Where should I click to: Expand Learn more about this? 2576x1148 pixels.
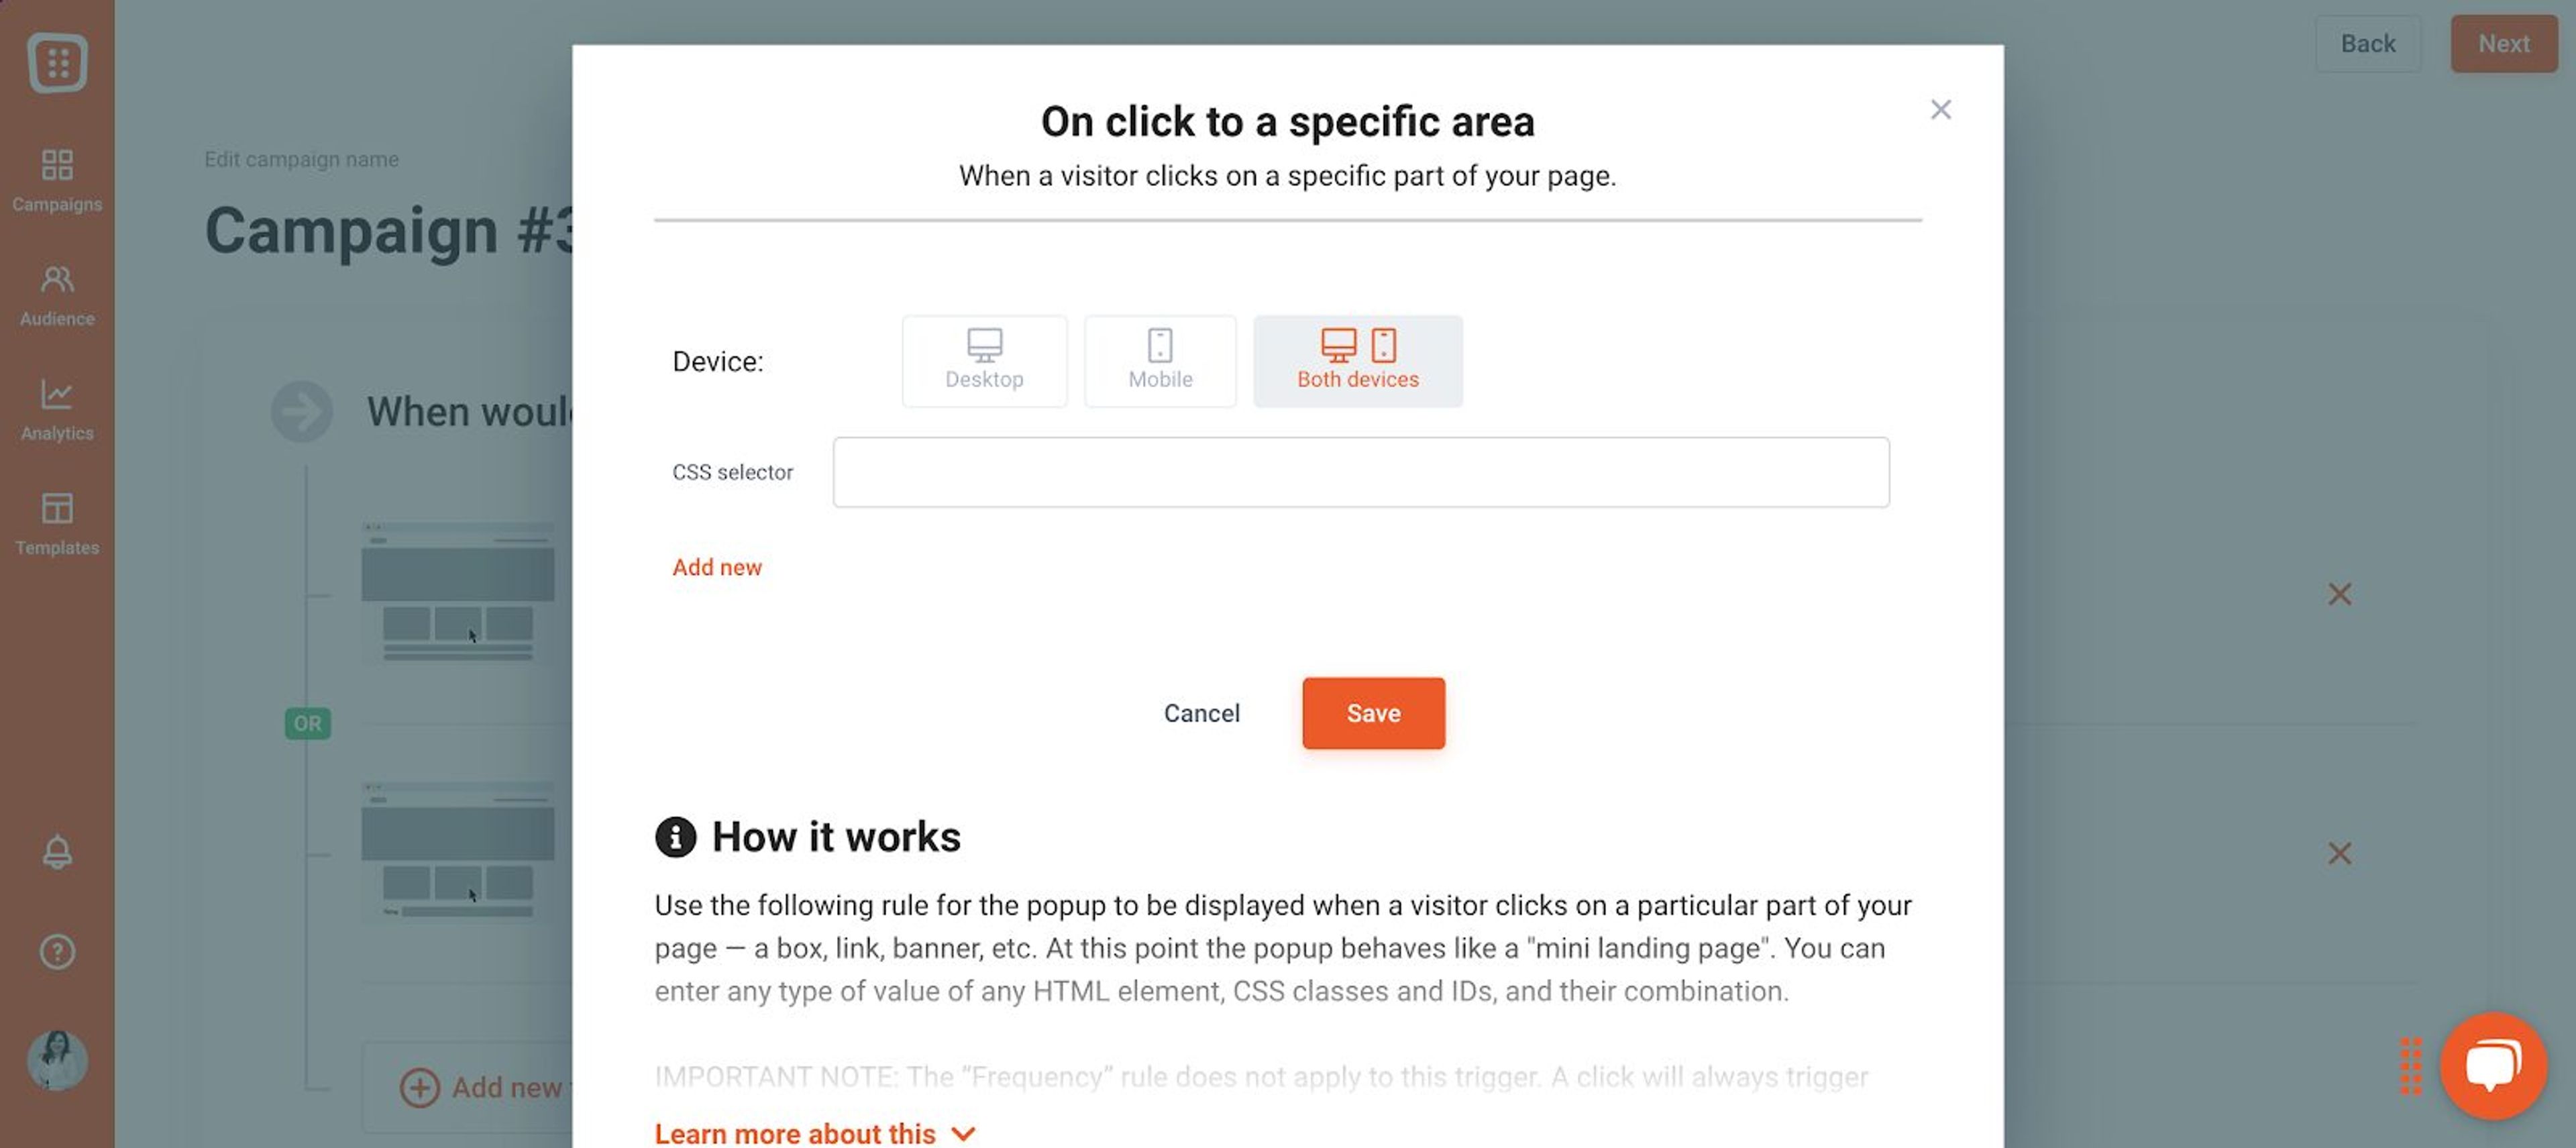click(x=814, y=1132)
